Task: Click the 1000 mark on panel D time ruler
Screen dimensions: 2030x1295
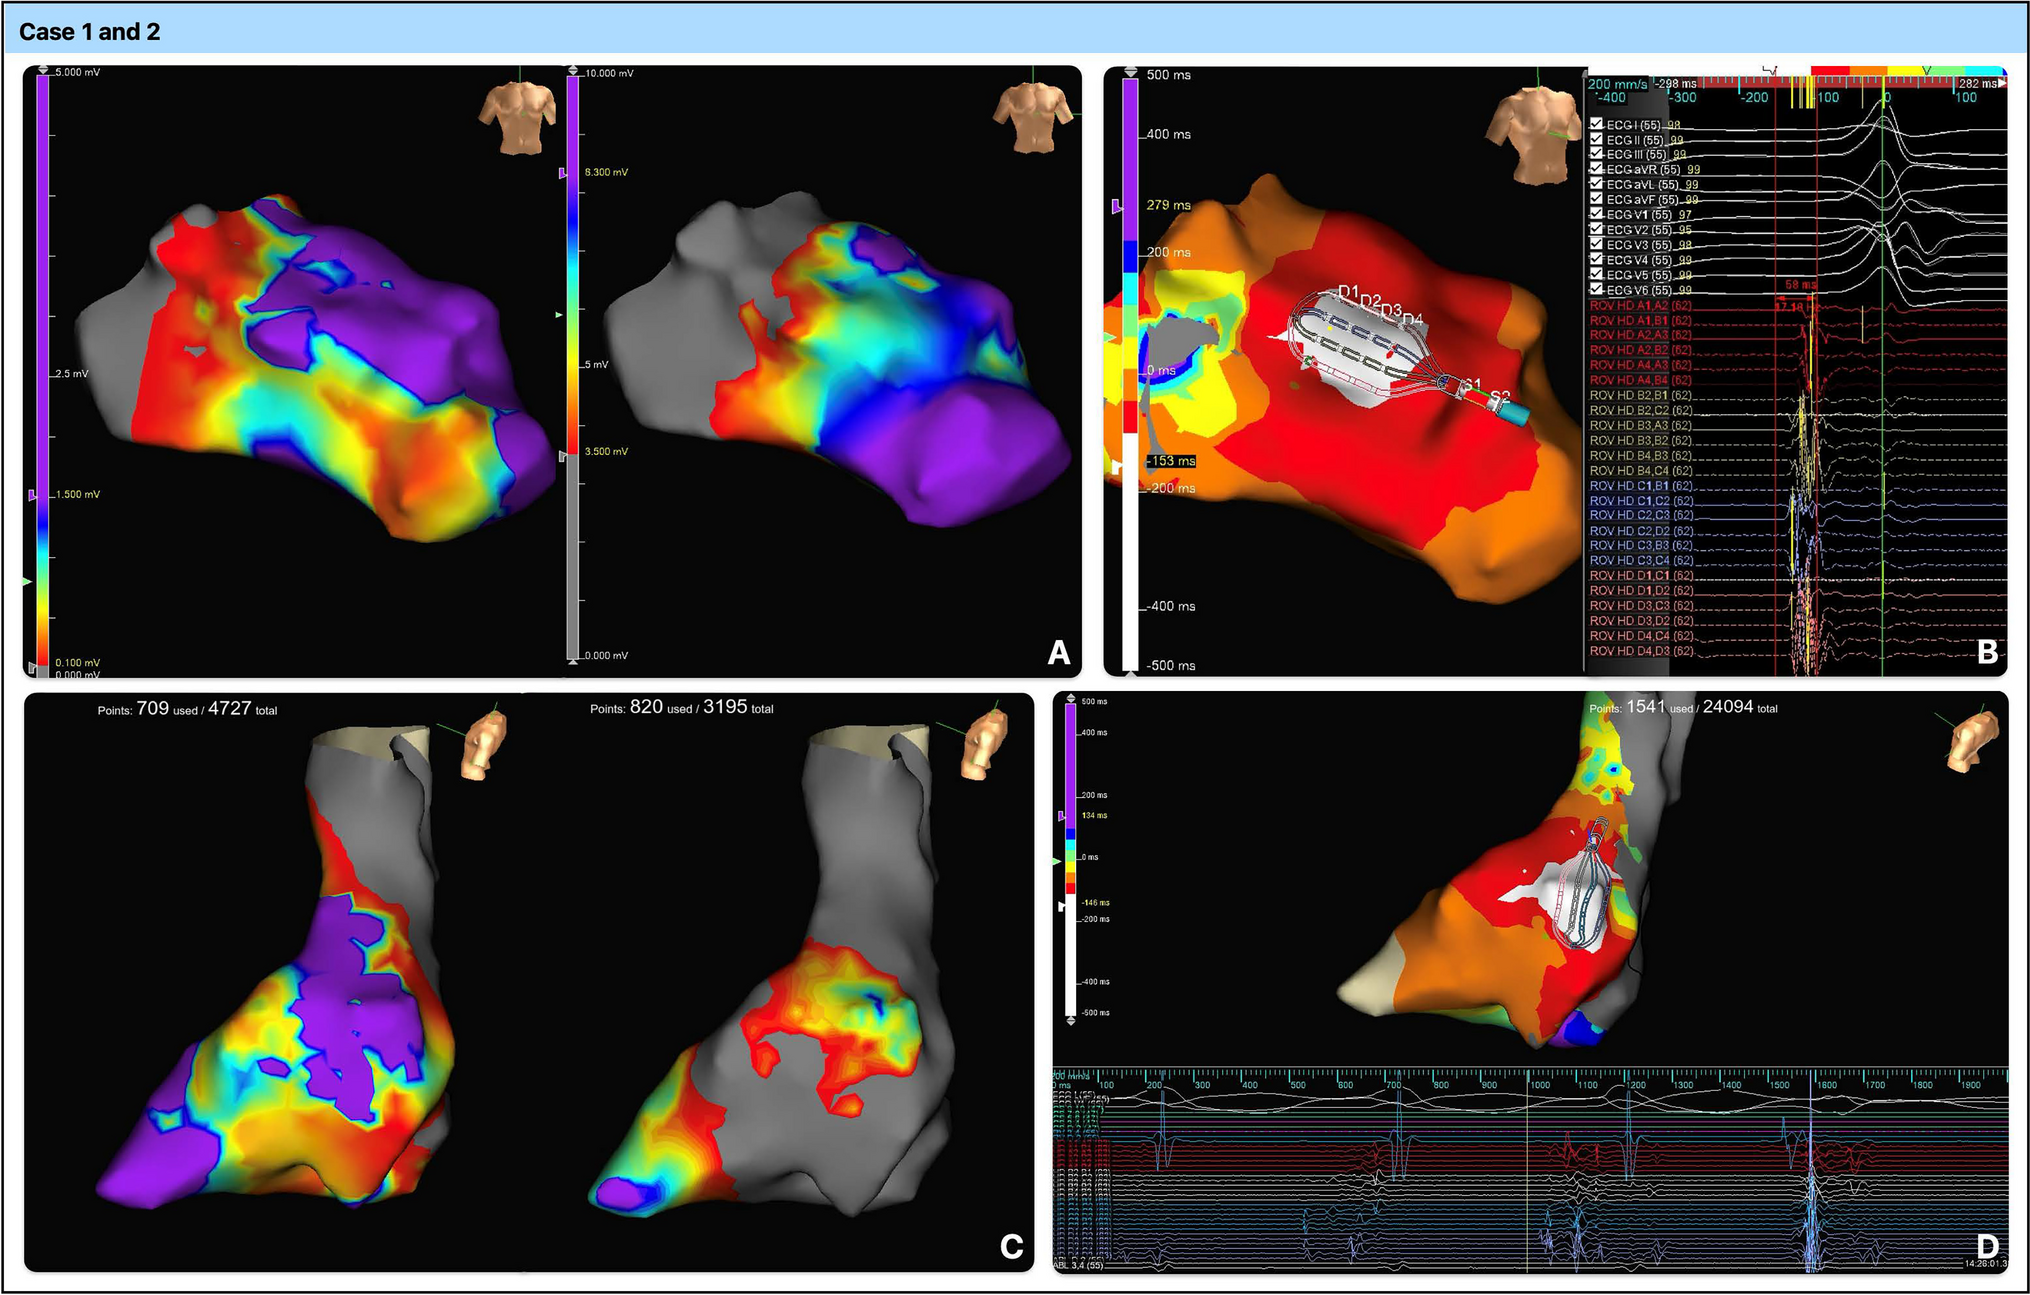Action: pos(1538,1085)
